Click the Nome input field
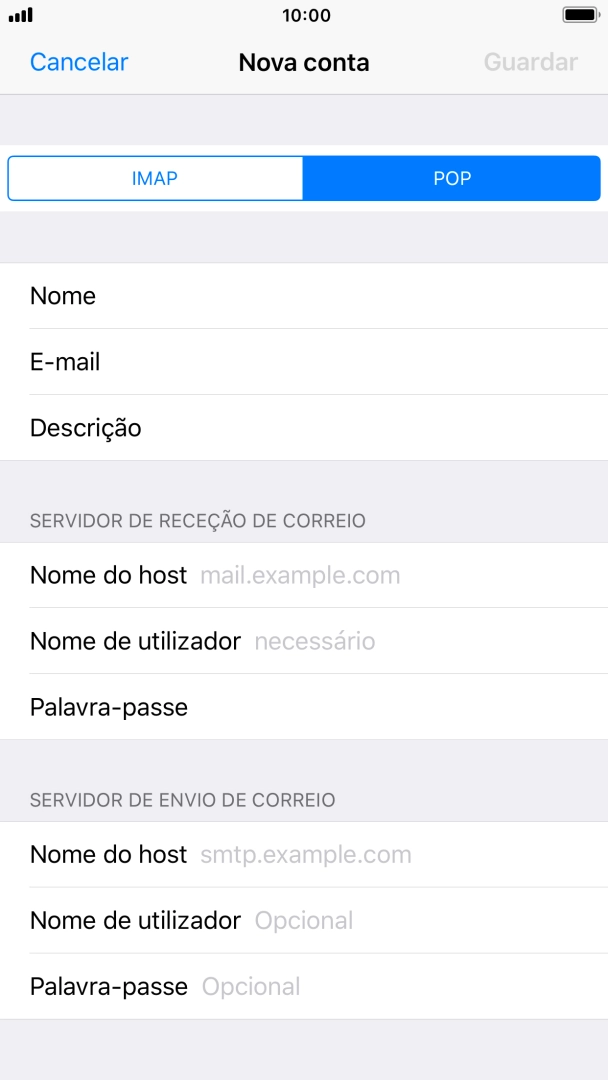The width and height of the screenshot is (608, 1080). (x=304, y=296)
